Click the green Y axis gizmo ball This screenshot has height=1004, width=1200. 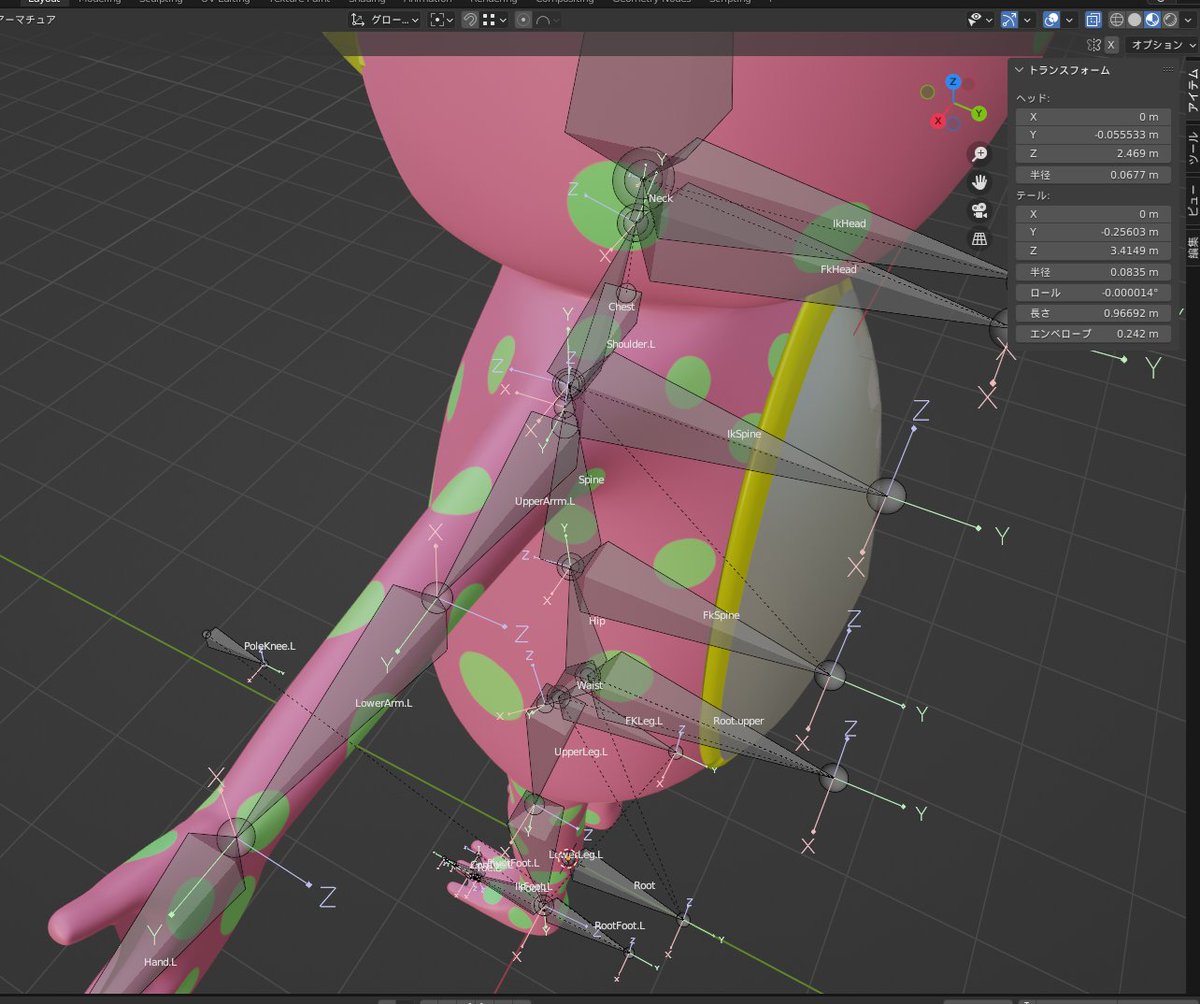pos(979,113)
